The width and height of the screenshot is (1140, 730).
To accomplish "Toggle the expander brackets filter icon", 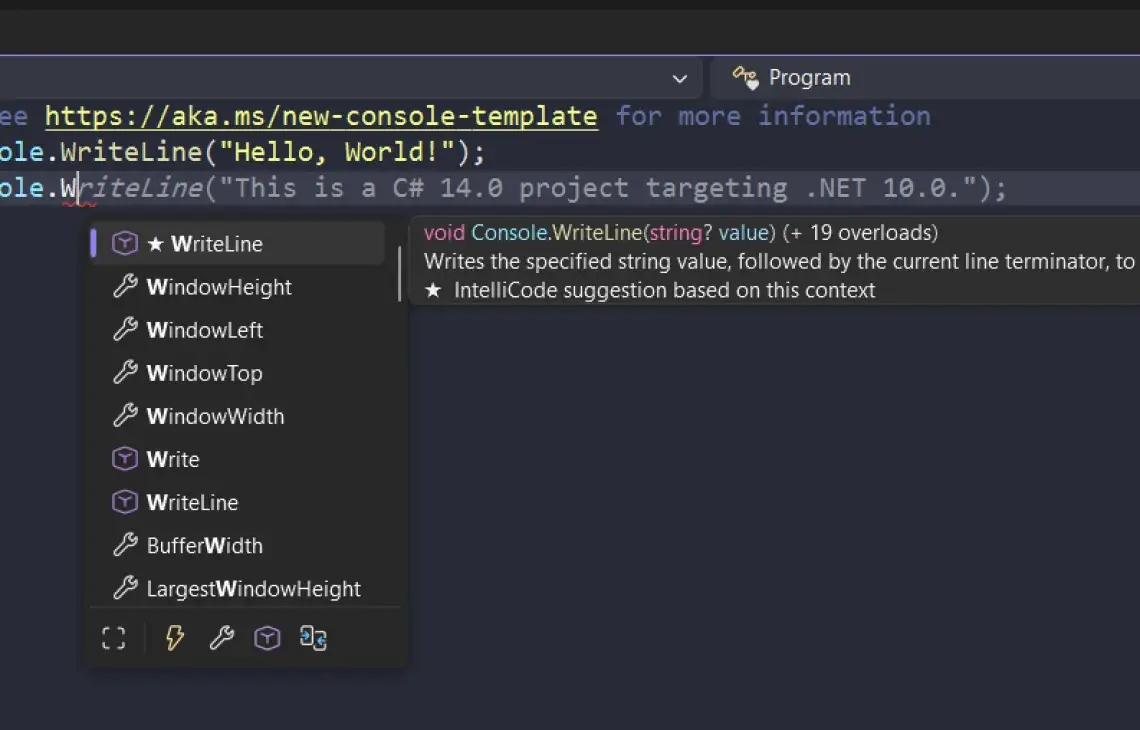I will [x=113, y=638].
